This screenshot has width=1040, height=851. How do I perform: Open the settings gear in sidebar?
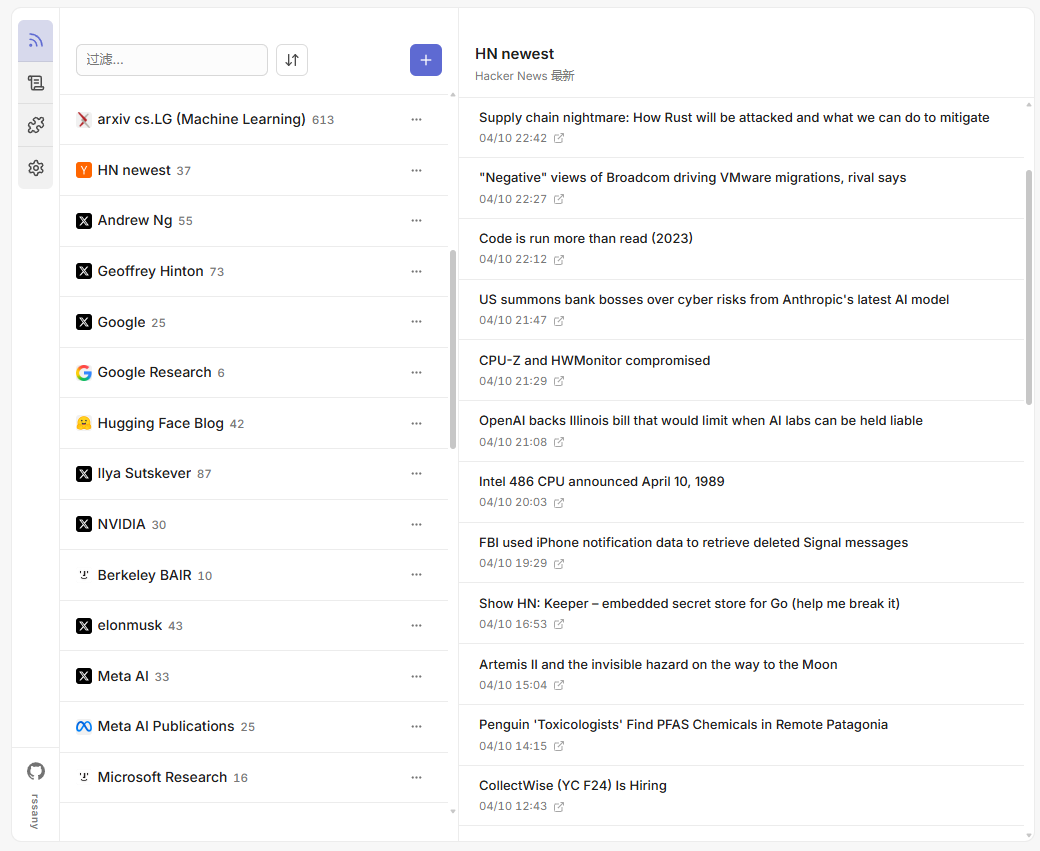36,168
